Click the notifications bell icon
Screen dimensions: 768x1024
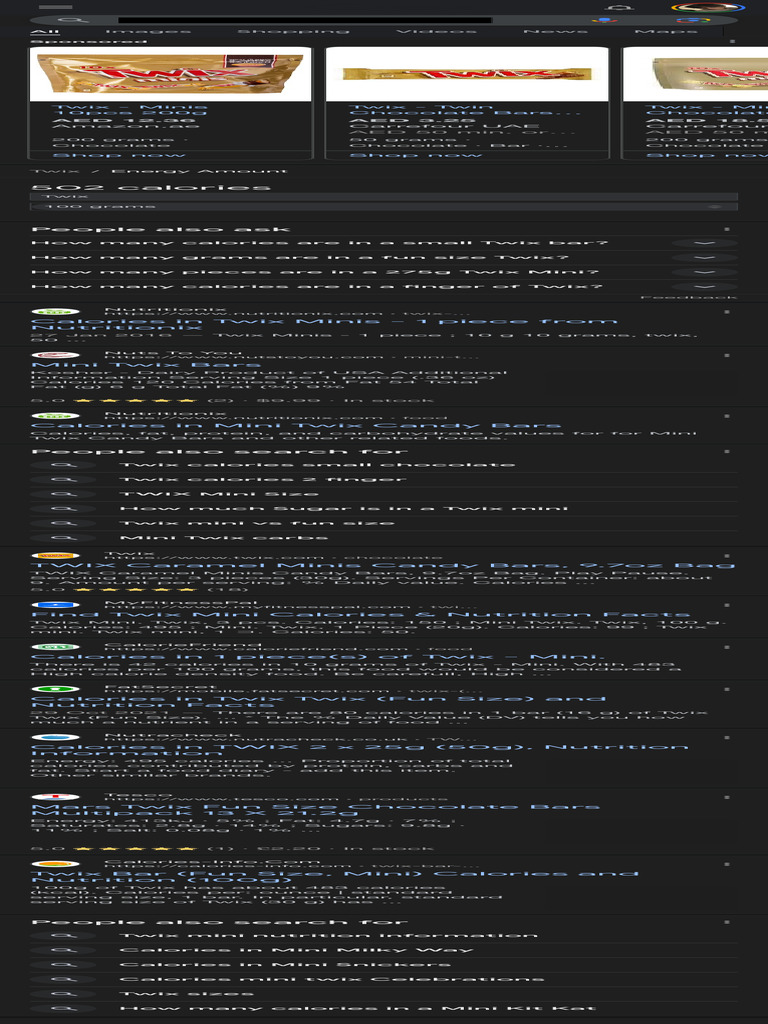(618, 8)
